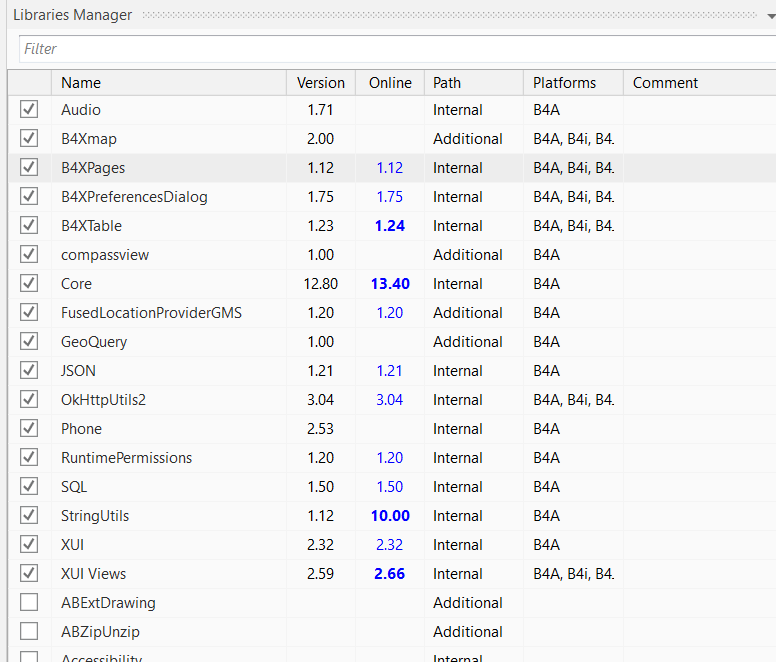Disable the StringUtils library checkbox
This screenshot has height=662, width=776.
click(29, 516)
